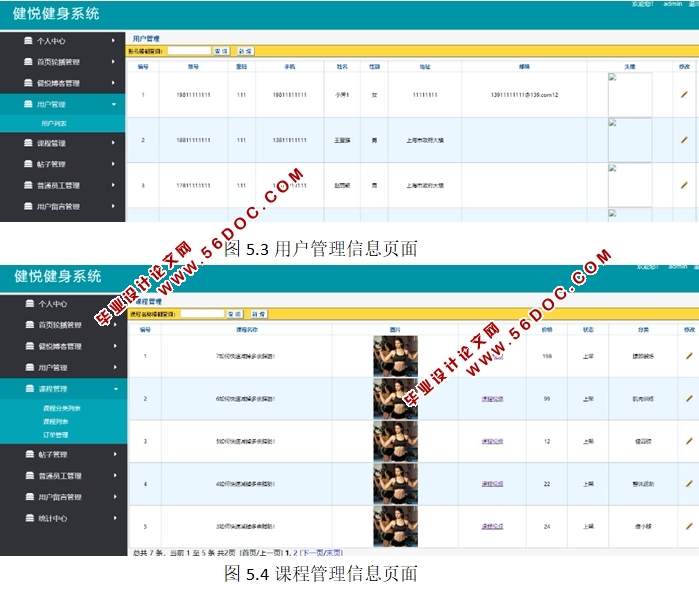Screen dimensions: 699x589
Task: Click the 个人中心 icon in the top sidebar
Action: coord(28,41)
